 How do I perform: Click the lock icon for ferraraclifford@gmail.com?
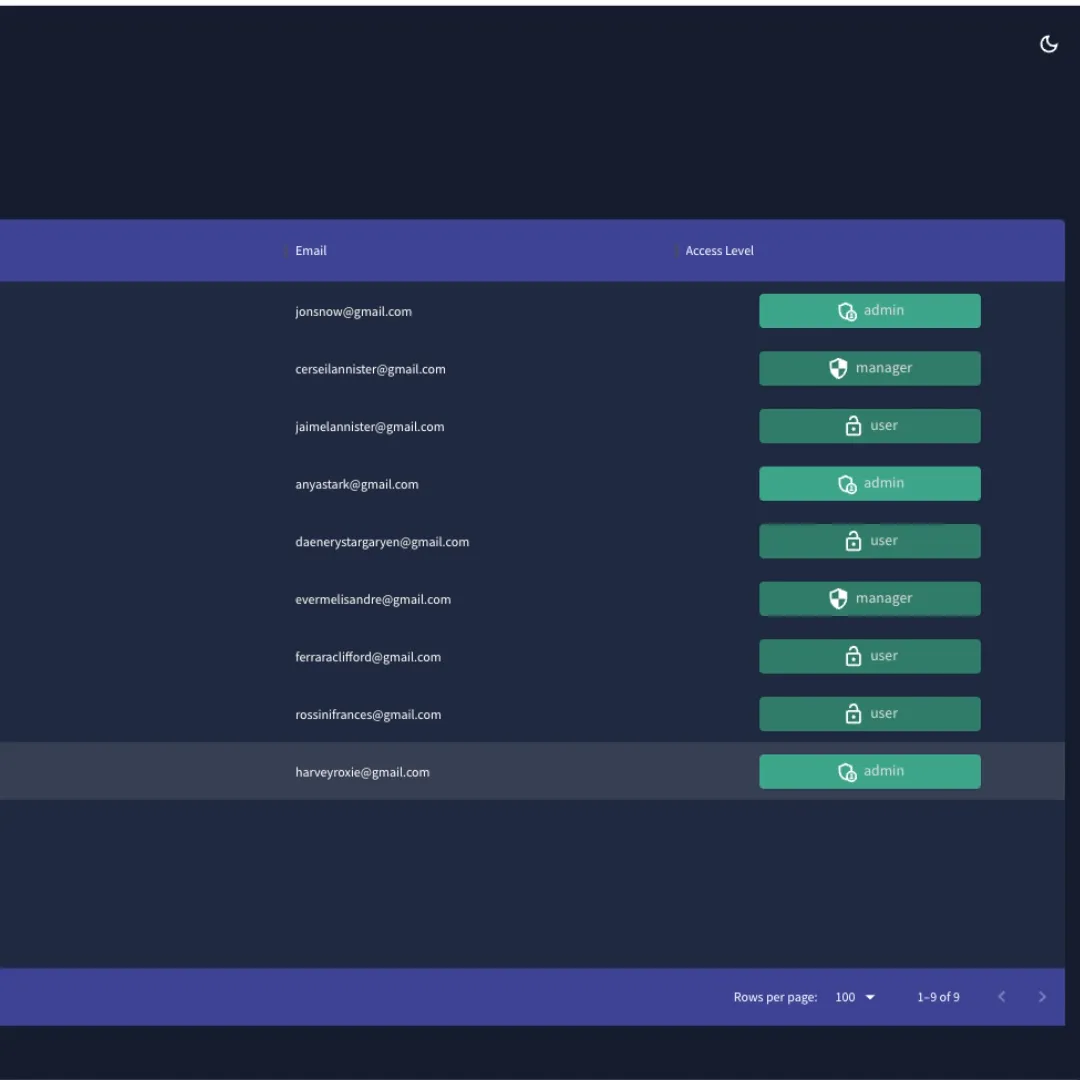click(853, 657)
